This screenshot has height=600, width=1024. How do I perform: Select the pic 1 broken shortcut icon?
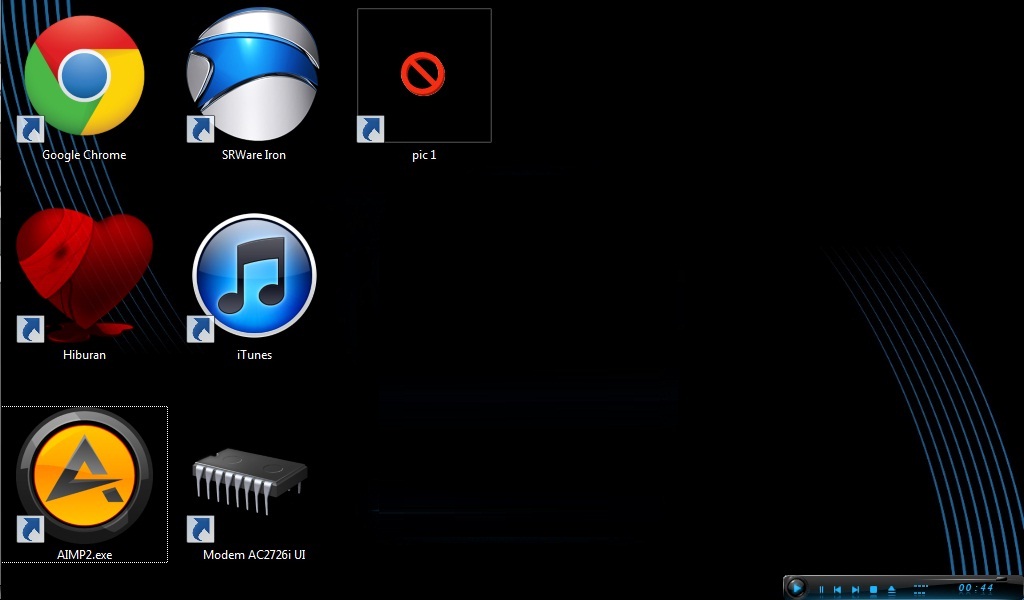coord(424,74)
